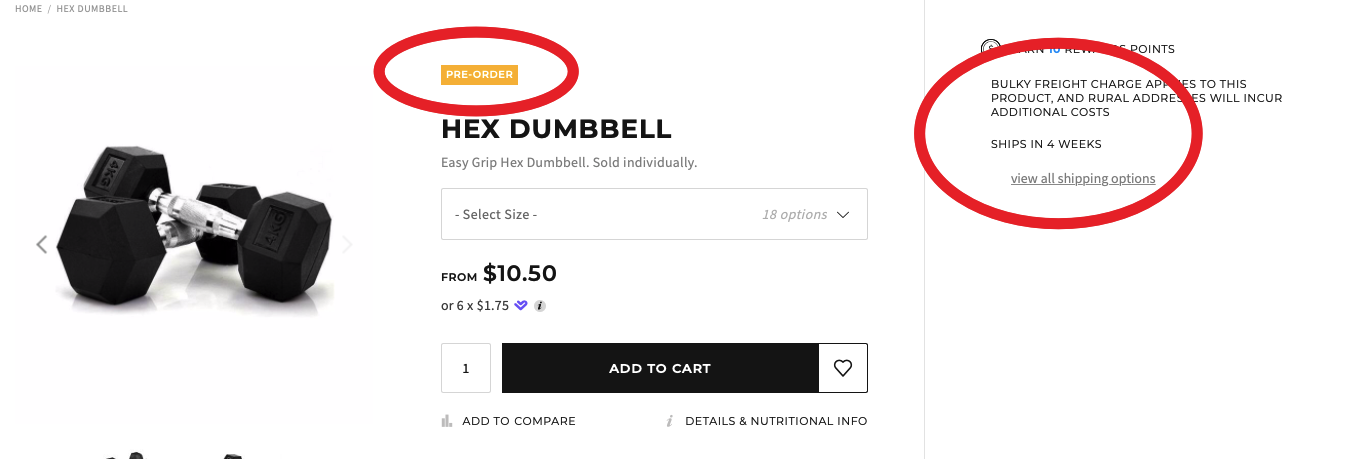The image size is (1353, 459).
Task: Click the ADD TO COMPARE label
Action: [518, 421]
